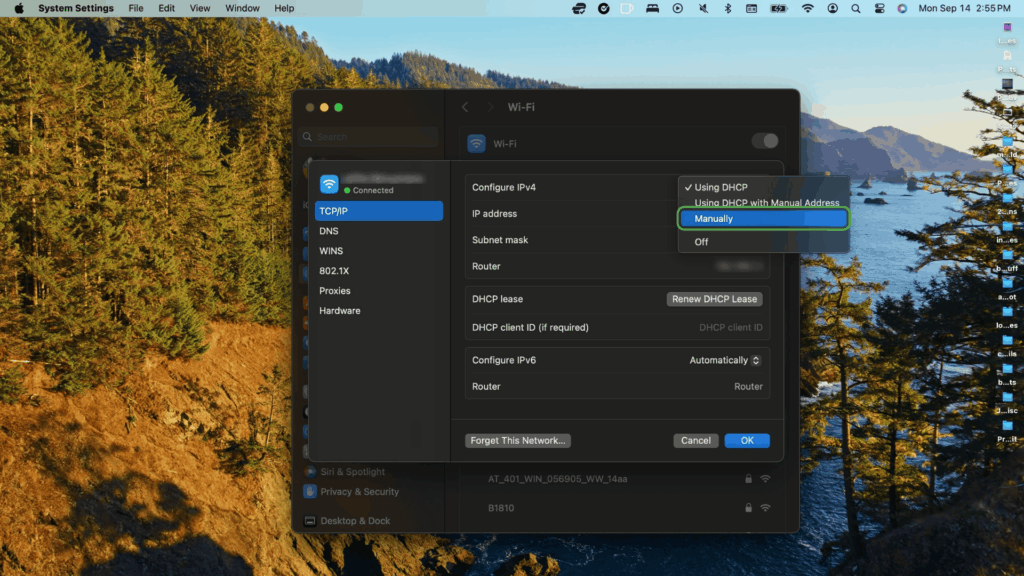Click the calendar window menu bar icon

click(752, 8)
